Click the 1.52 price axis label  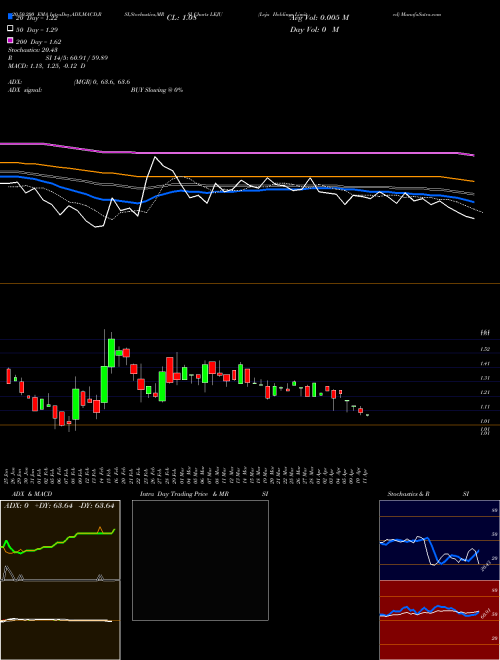click(485, 349)
